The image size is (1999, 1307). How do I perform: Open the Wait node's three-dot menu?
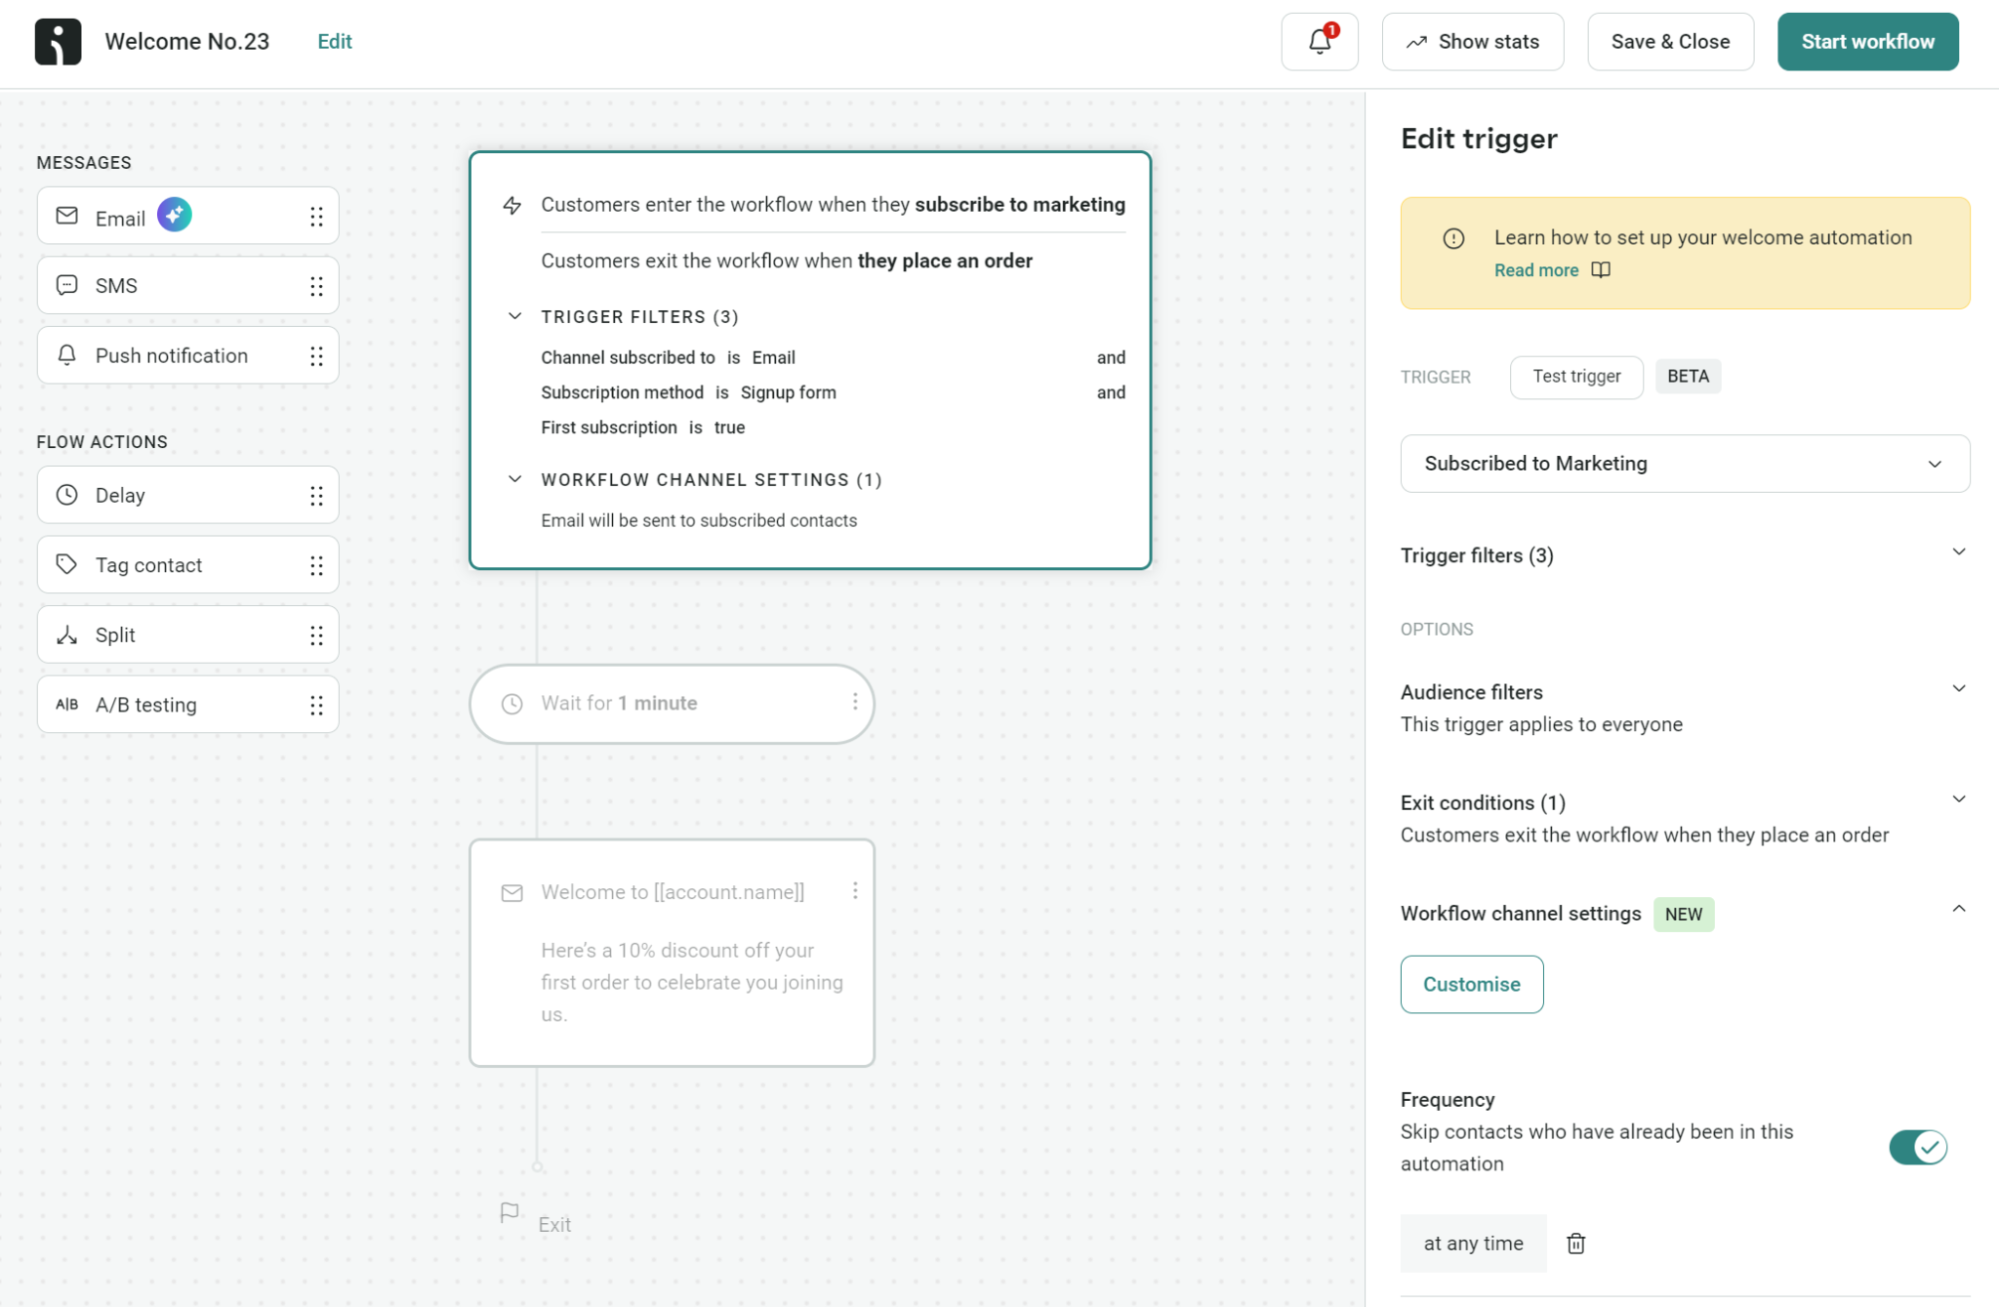pos(855,702)
